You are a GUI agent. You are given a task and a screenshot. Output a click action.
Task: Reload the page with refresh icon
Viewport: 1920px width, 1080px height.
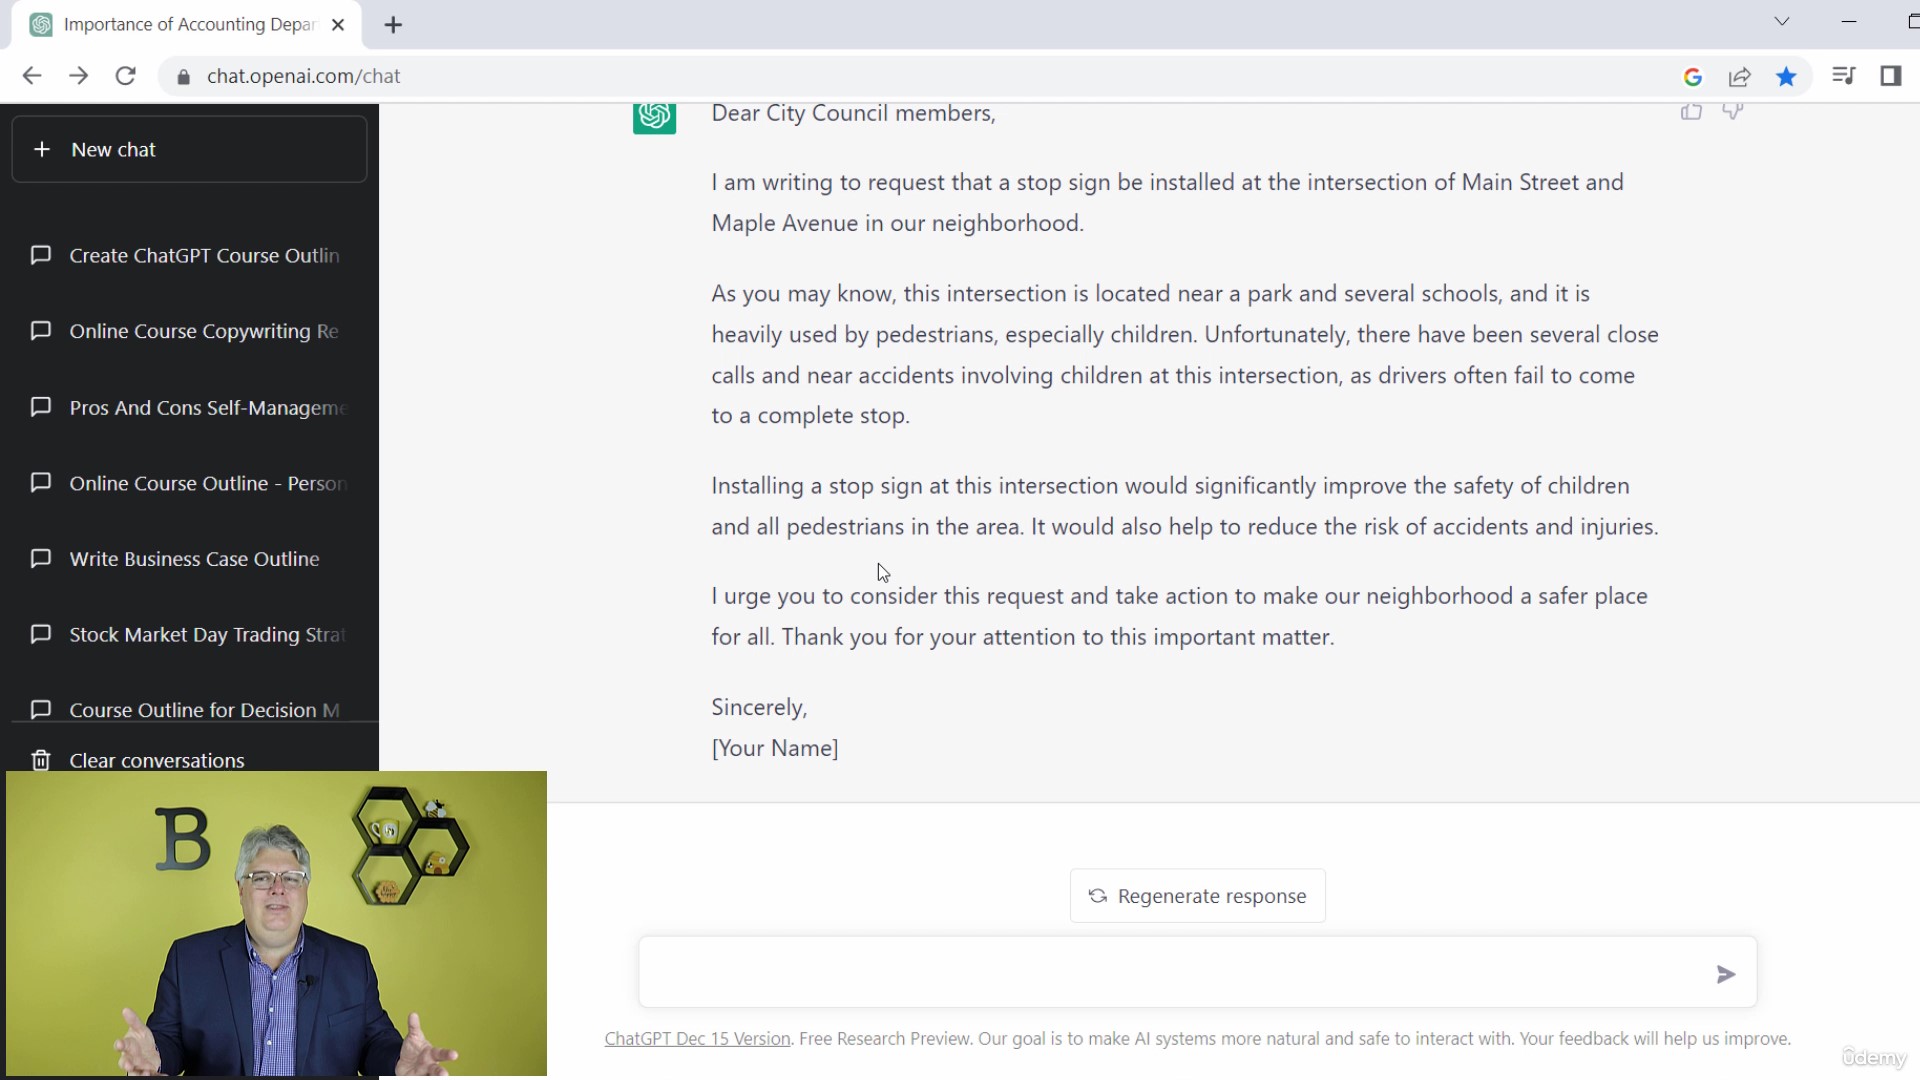pos(125,76)
